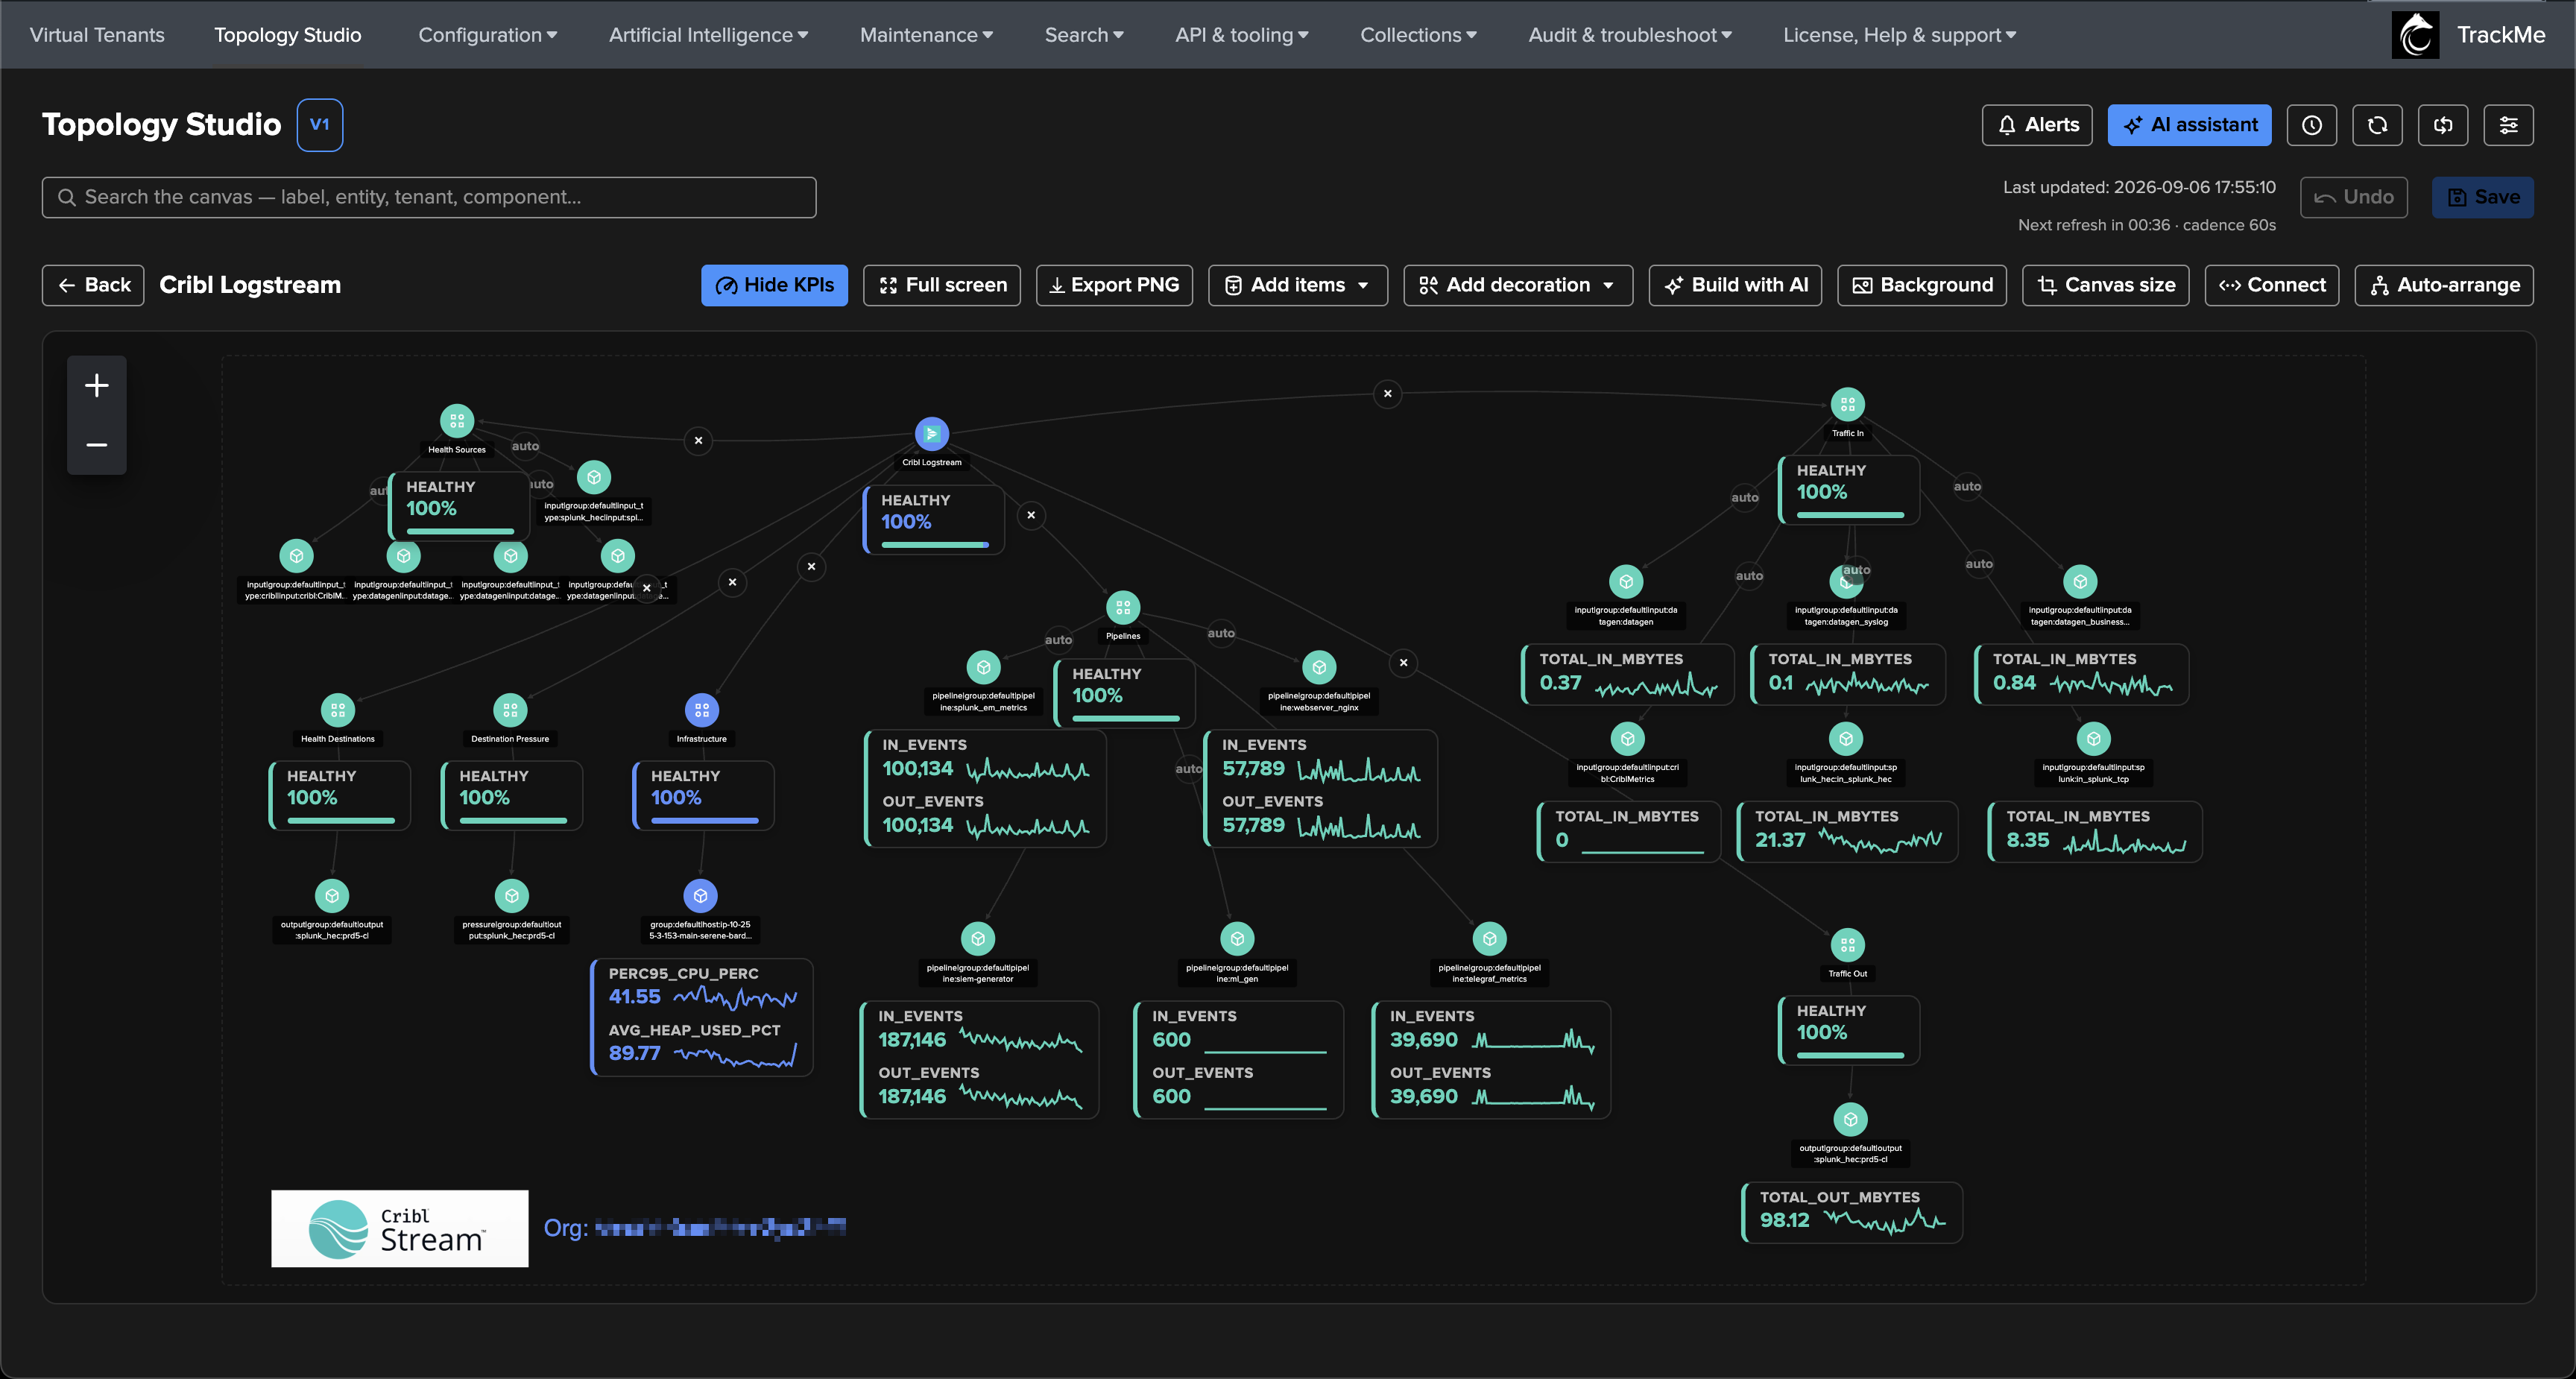The width and height of the screenshot is (2576, 1379).
Task: Remove edge between Health Sources and Cribl Logstream
Action: [698, 440]
